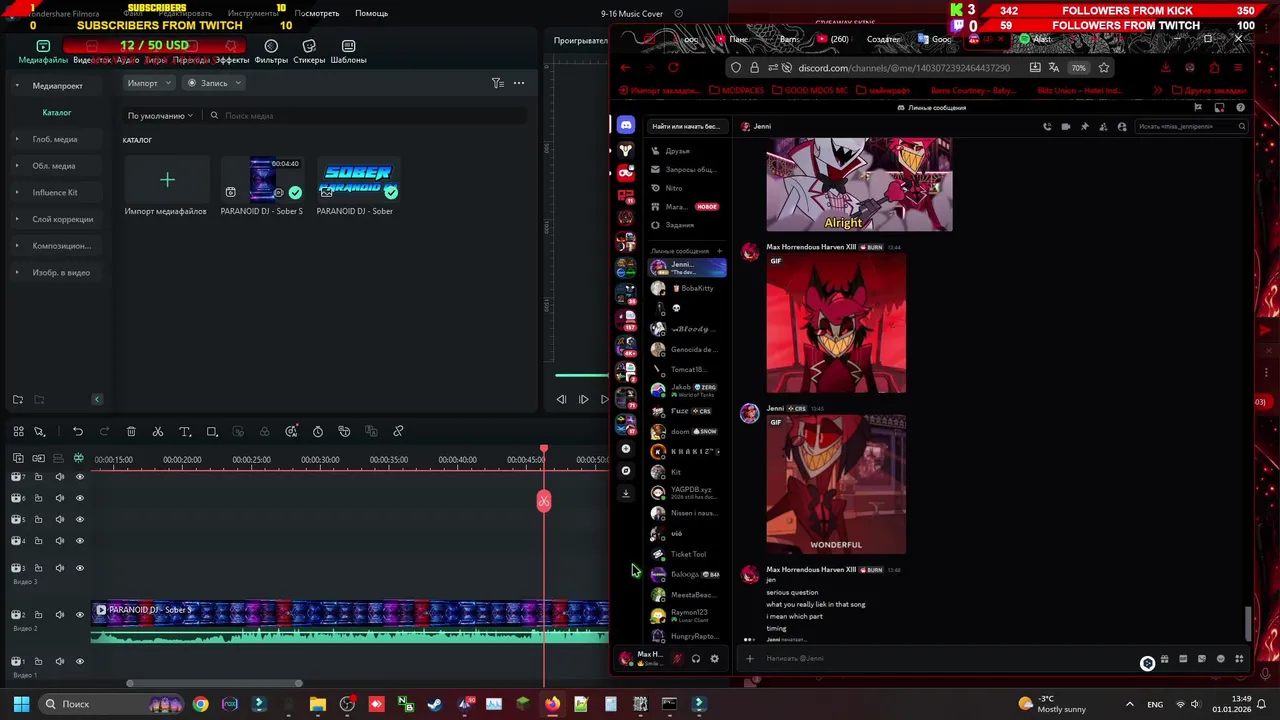Viewport: 1280px width, 720px height.
Task: Expand the Обл. медиа section
Action: (x=17, y=166)
